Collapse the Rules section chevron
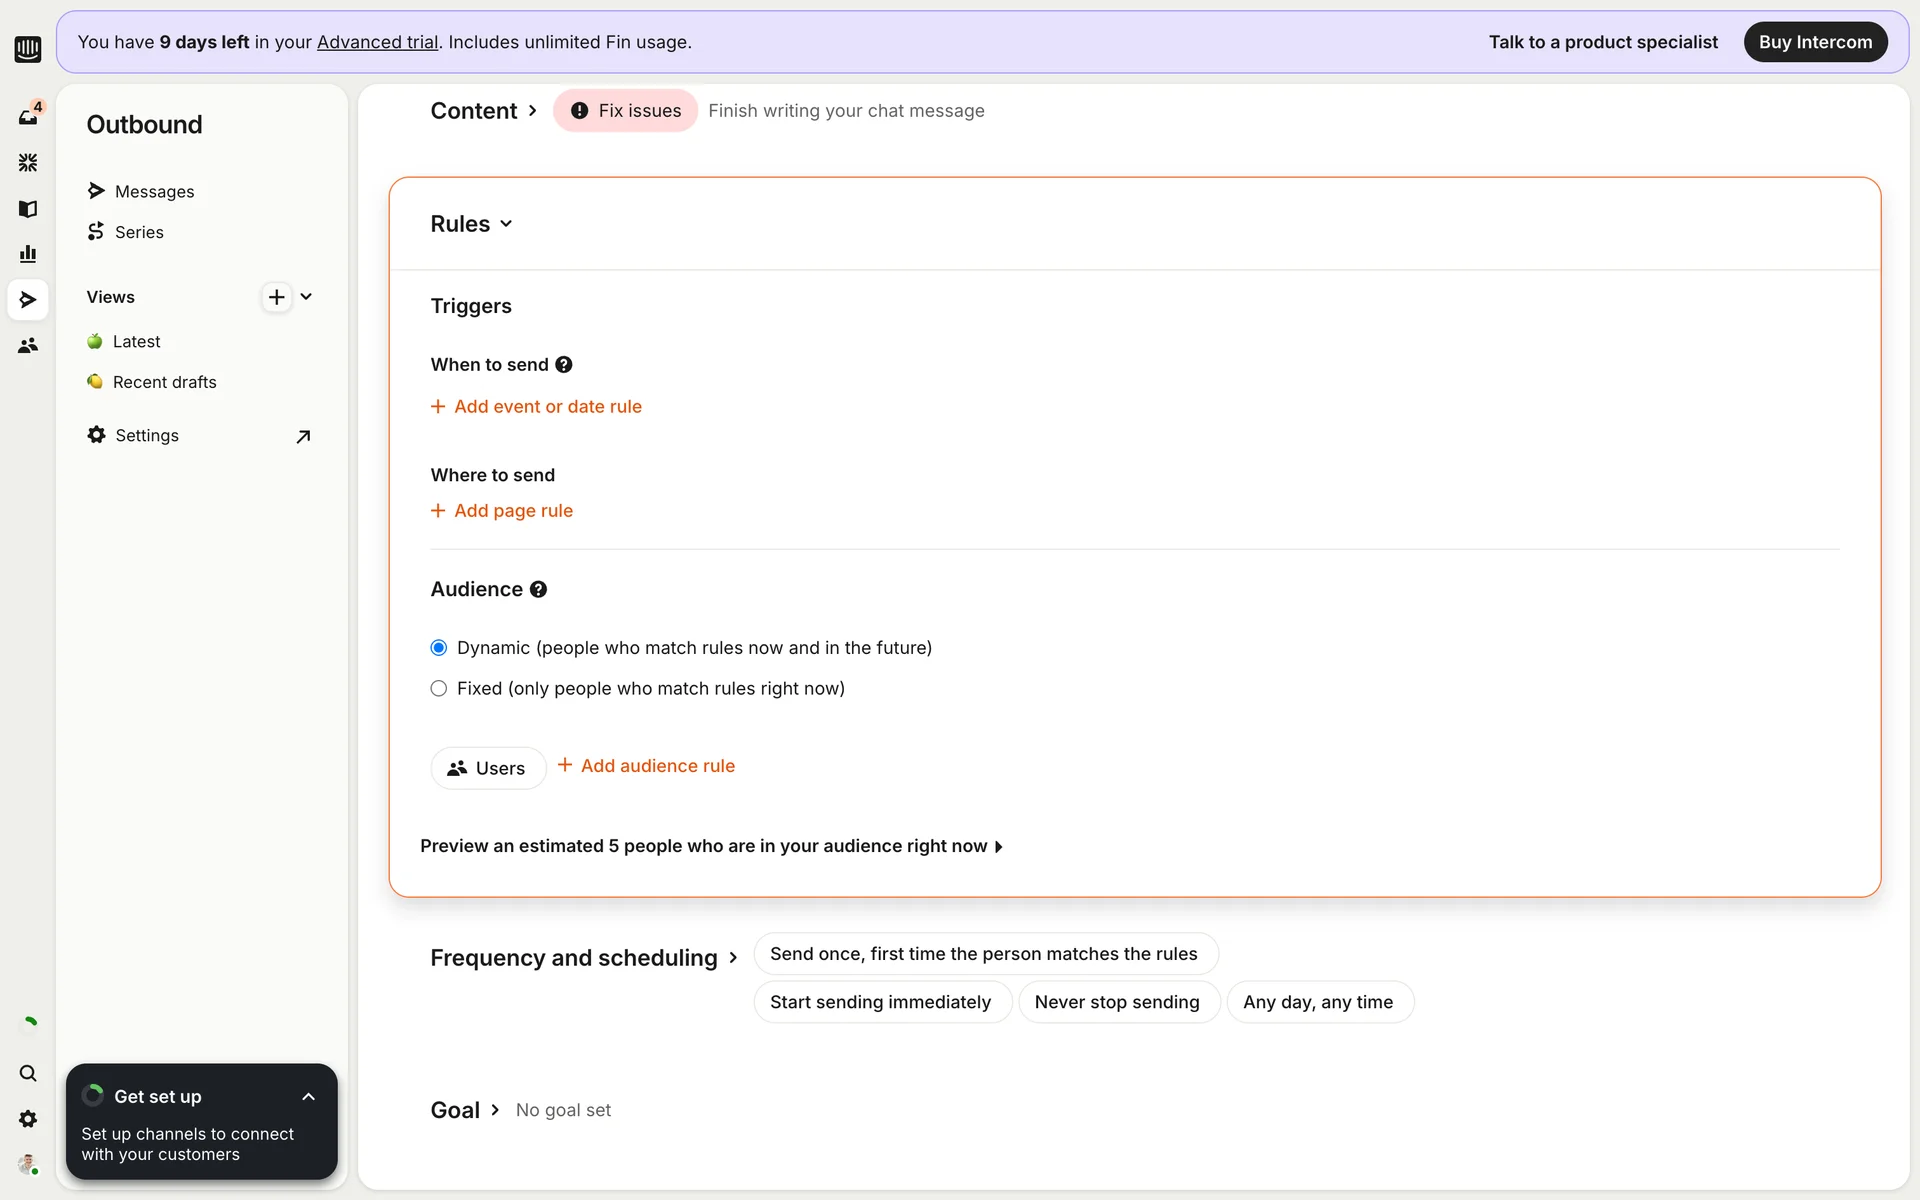The image size is (1920, 1200). click(506, 224)
